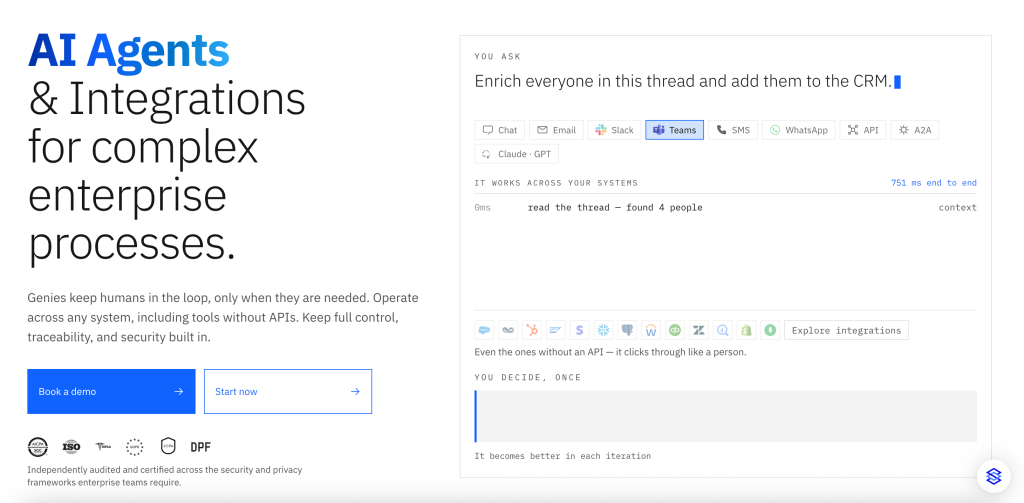Image resolution: width=1024 pixels, height=503 pixels.
Task: Click the gray infinity-loop integration icon
Action: (x=508, y=330)
